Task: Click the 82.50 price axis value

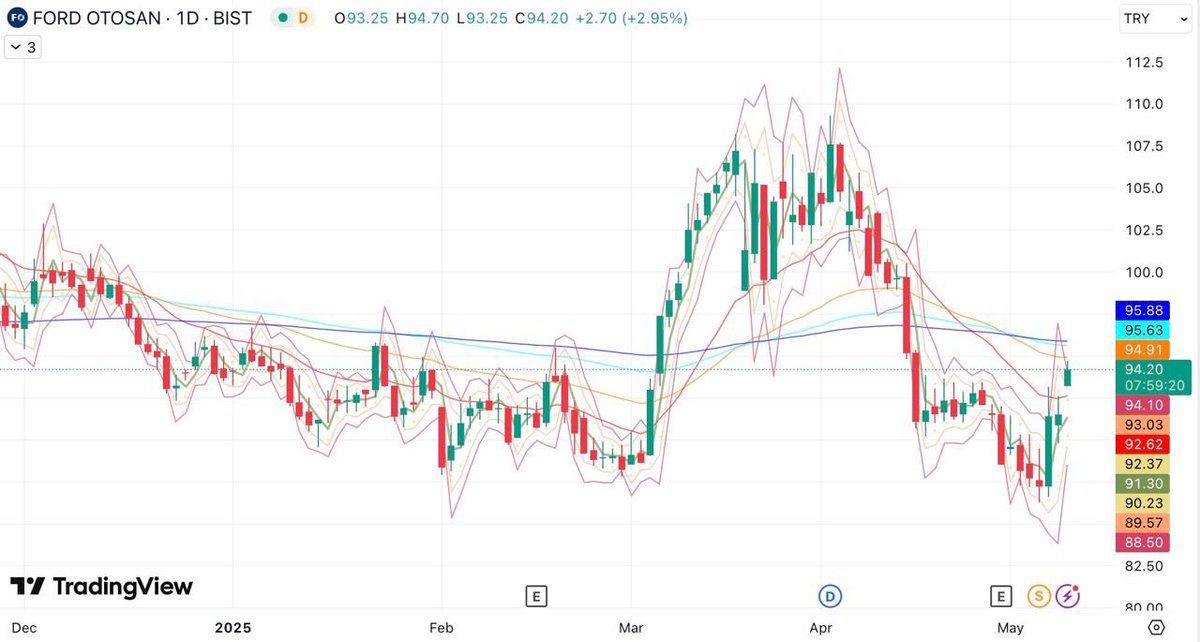Action: pos(1144,566)
